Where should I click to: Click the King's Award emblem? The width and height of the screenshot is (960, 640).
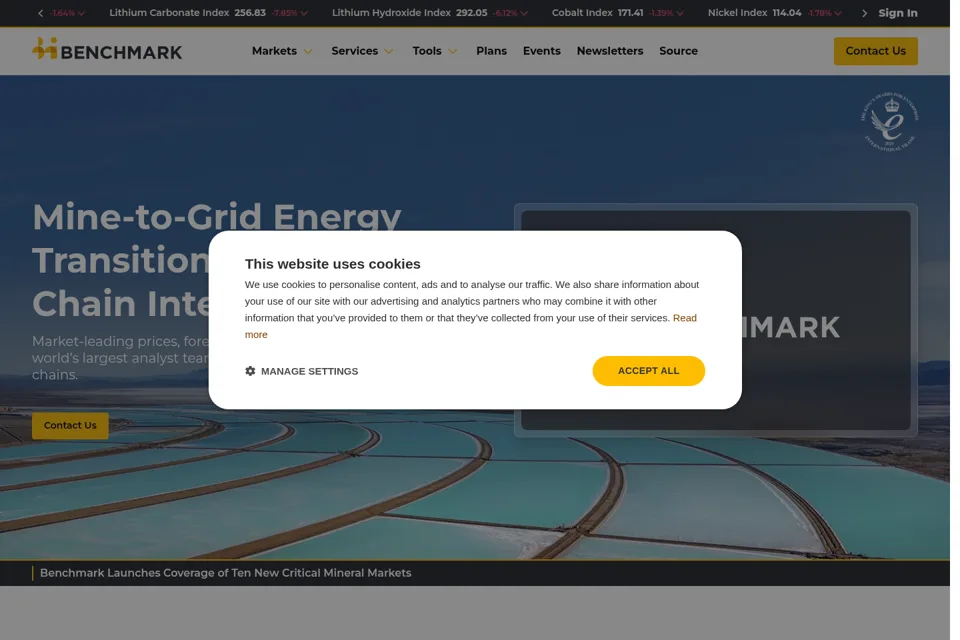(890, 122)
